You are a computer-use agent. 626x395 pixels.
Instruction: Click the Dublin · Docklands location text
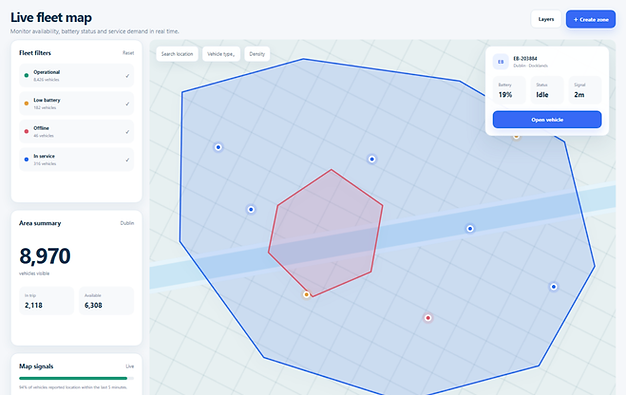[531, 66]
